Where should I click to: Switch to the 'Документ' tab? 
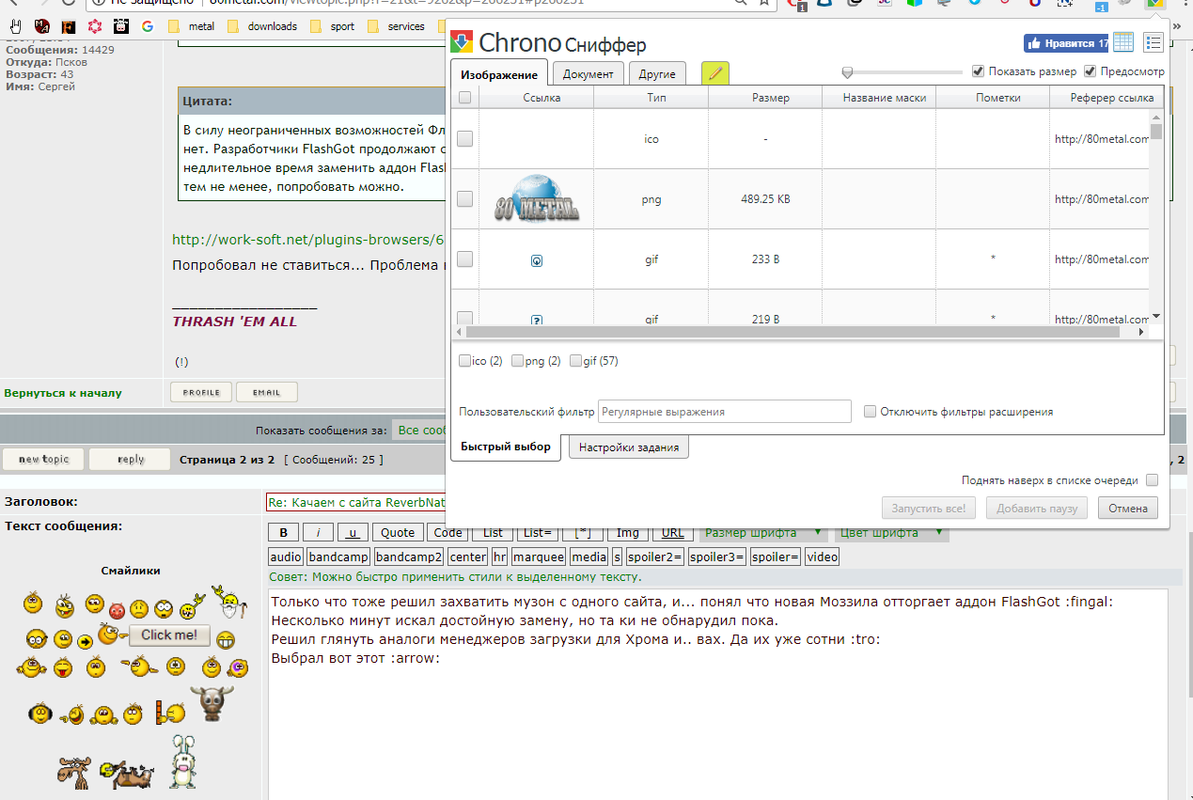coord(588,74)
